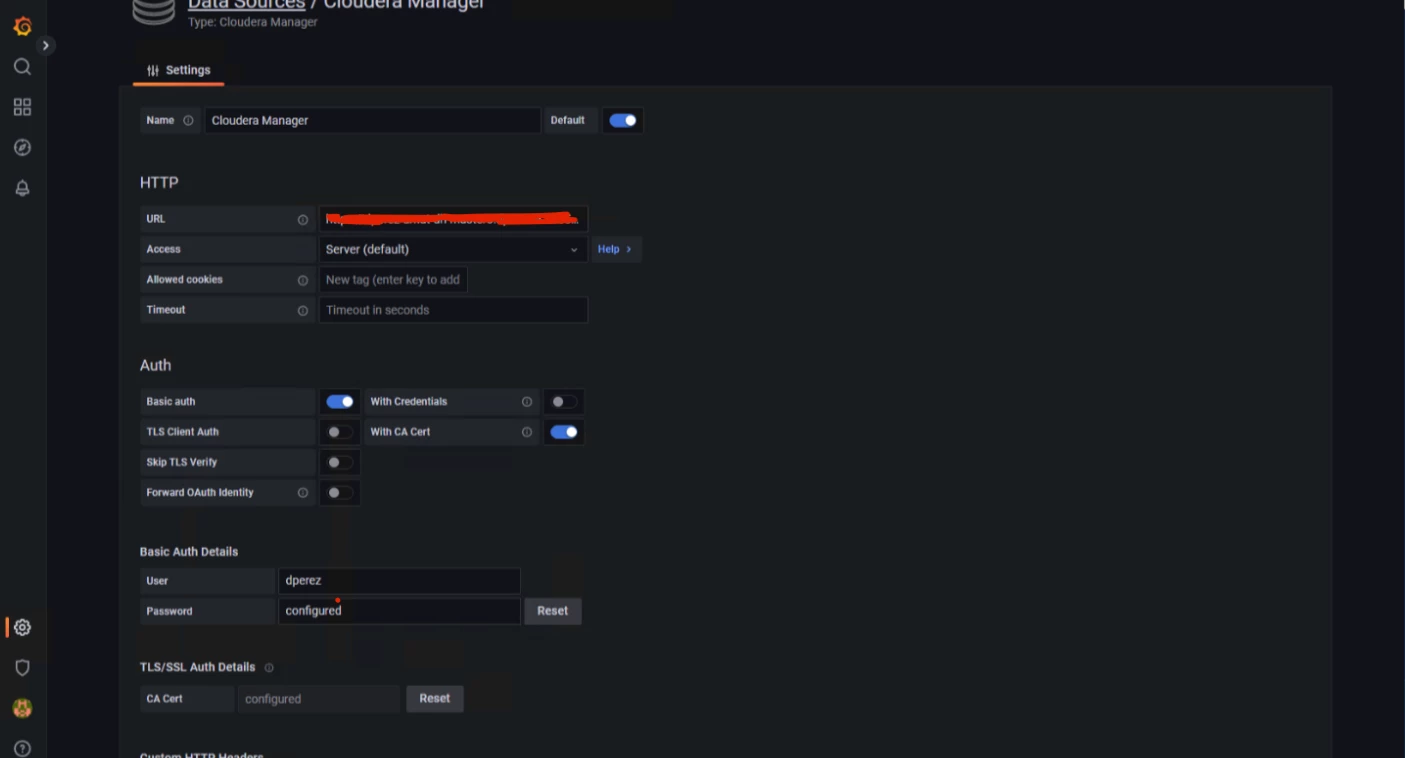Click info icon in Allowed cookies row
Image resolution: width=1405 pixels, height=758 pixels.
point(303,280)
